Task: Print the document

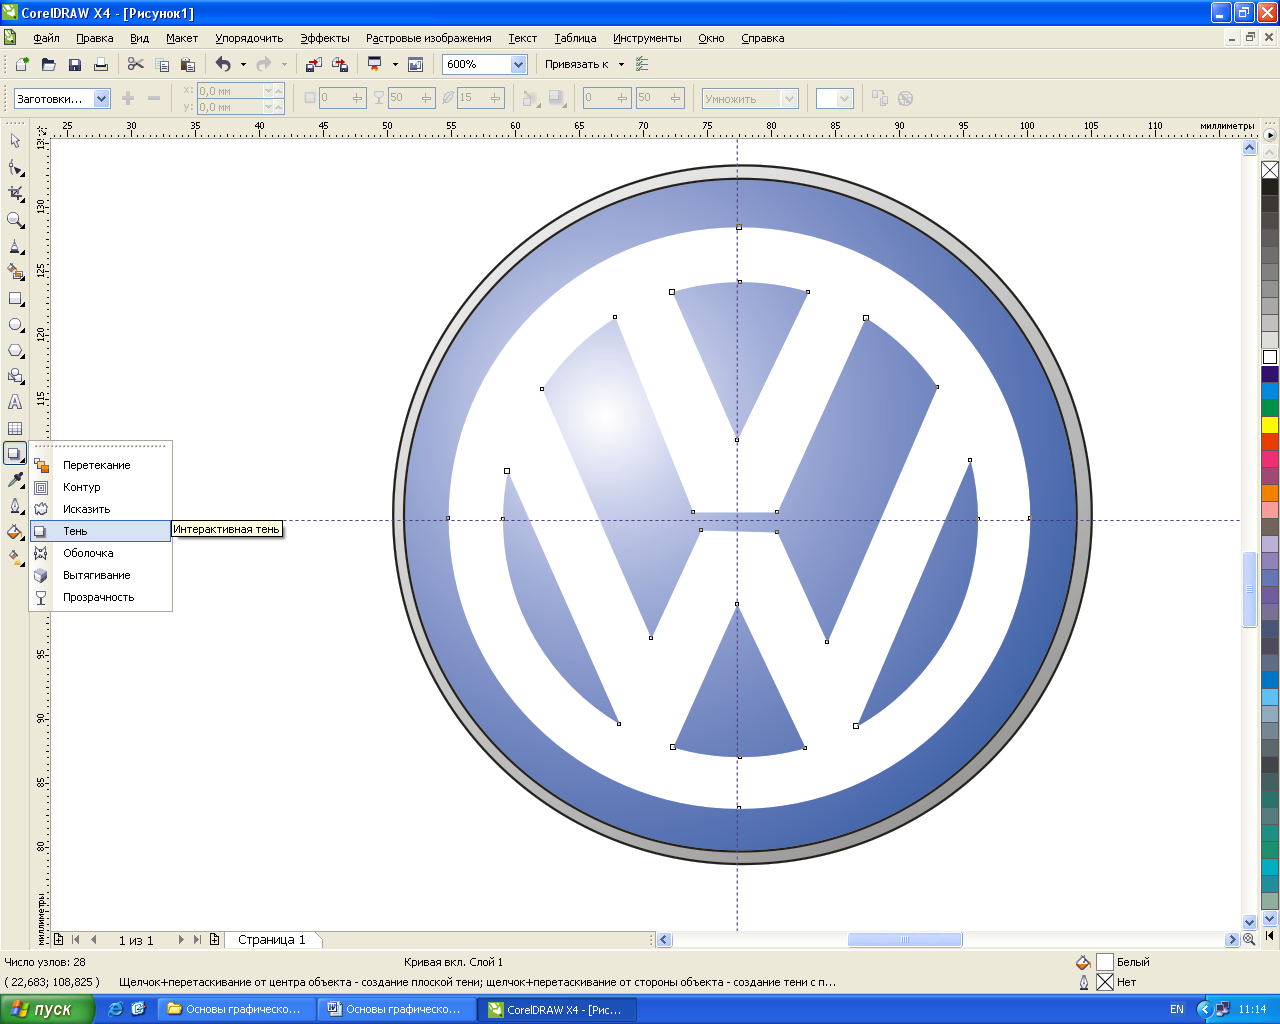Action: click(x=100, y=64)
